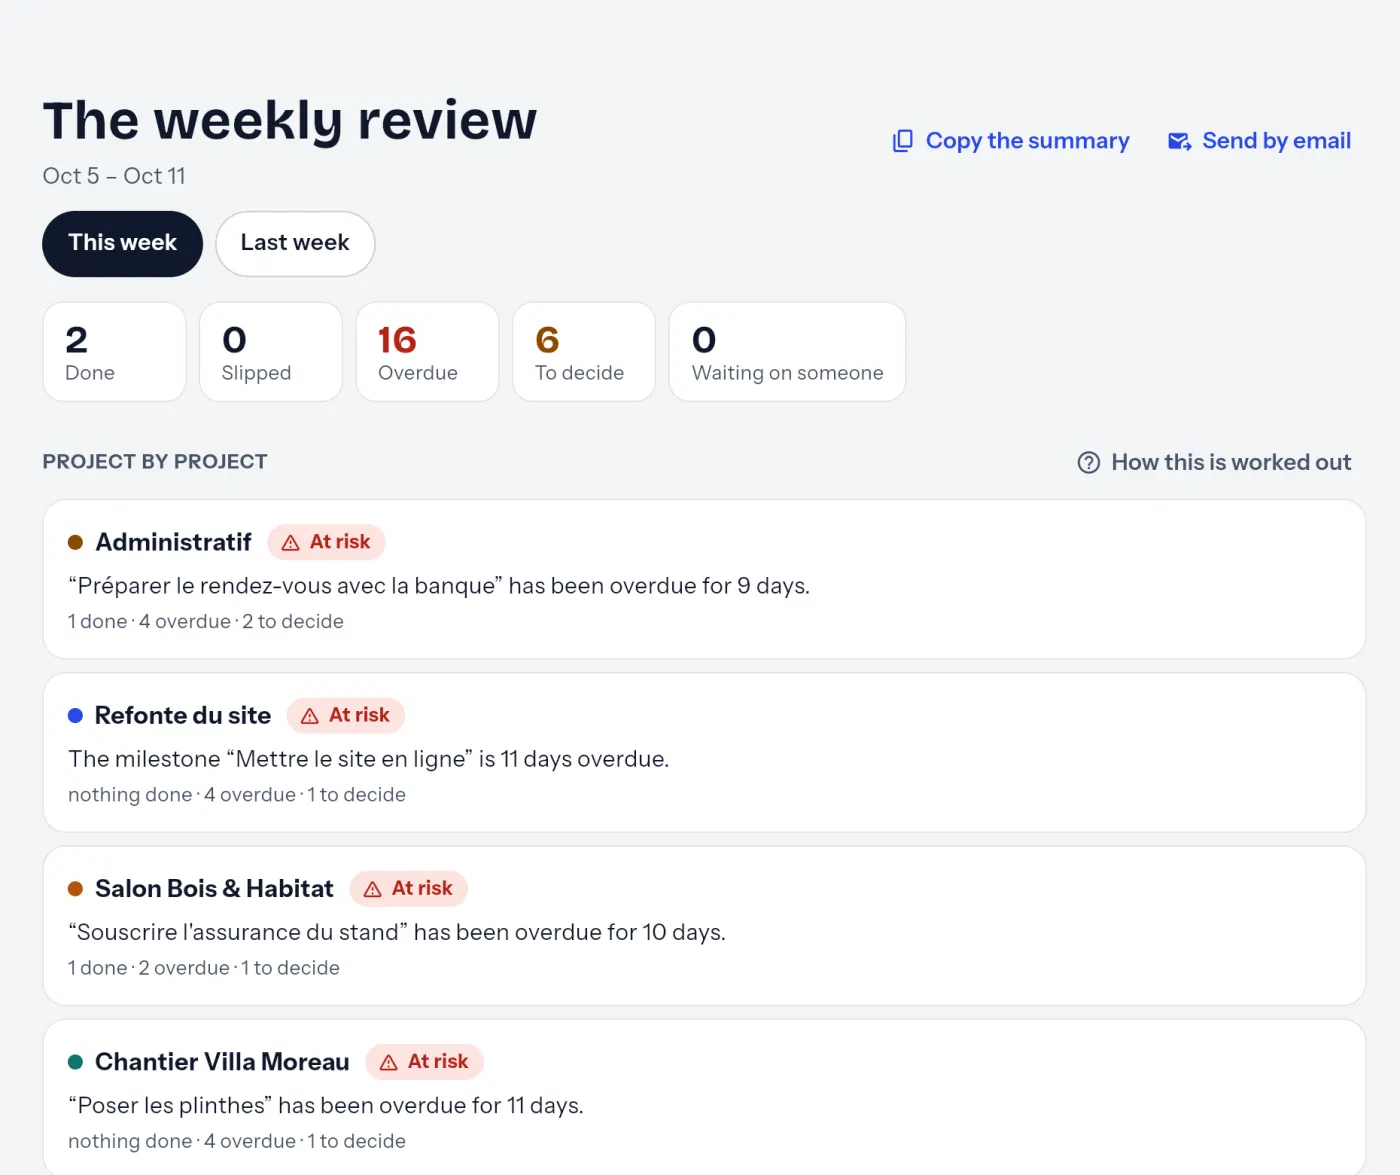1400x1175 pixels.
Task: Click the warning triangle in Chantier Villa Moreau's badge
Action: point(389,1062)
